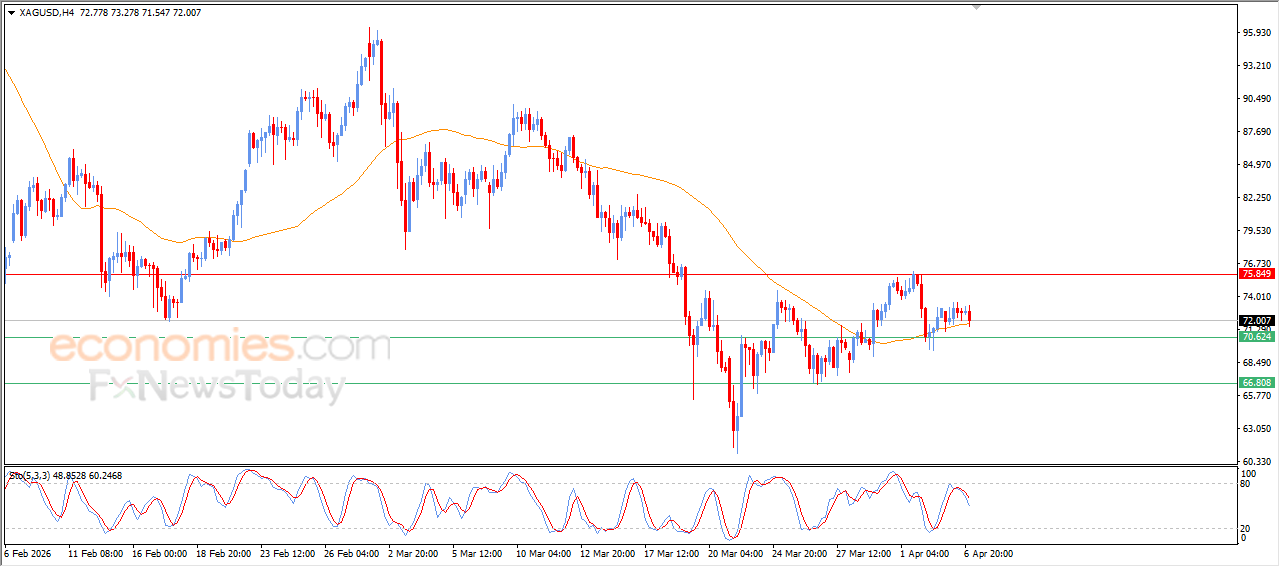Click the 84.970 price axis label

pyautogui.click(x=1256, y=165)
